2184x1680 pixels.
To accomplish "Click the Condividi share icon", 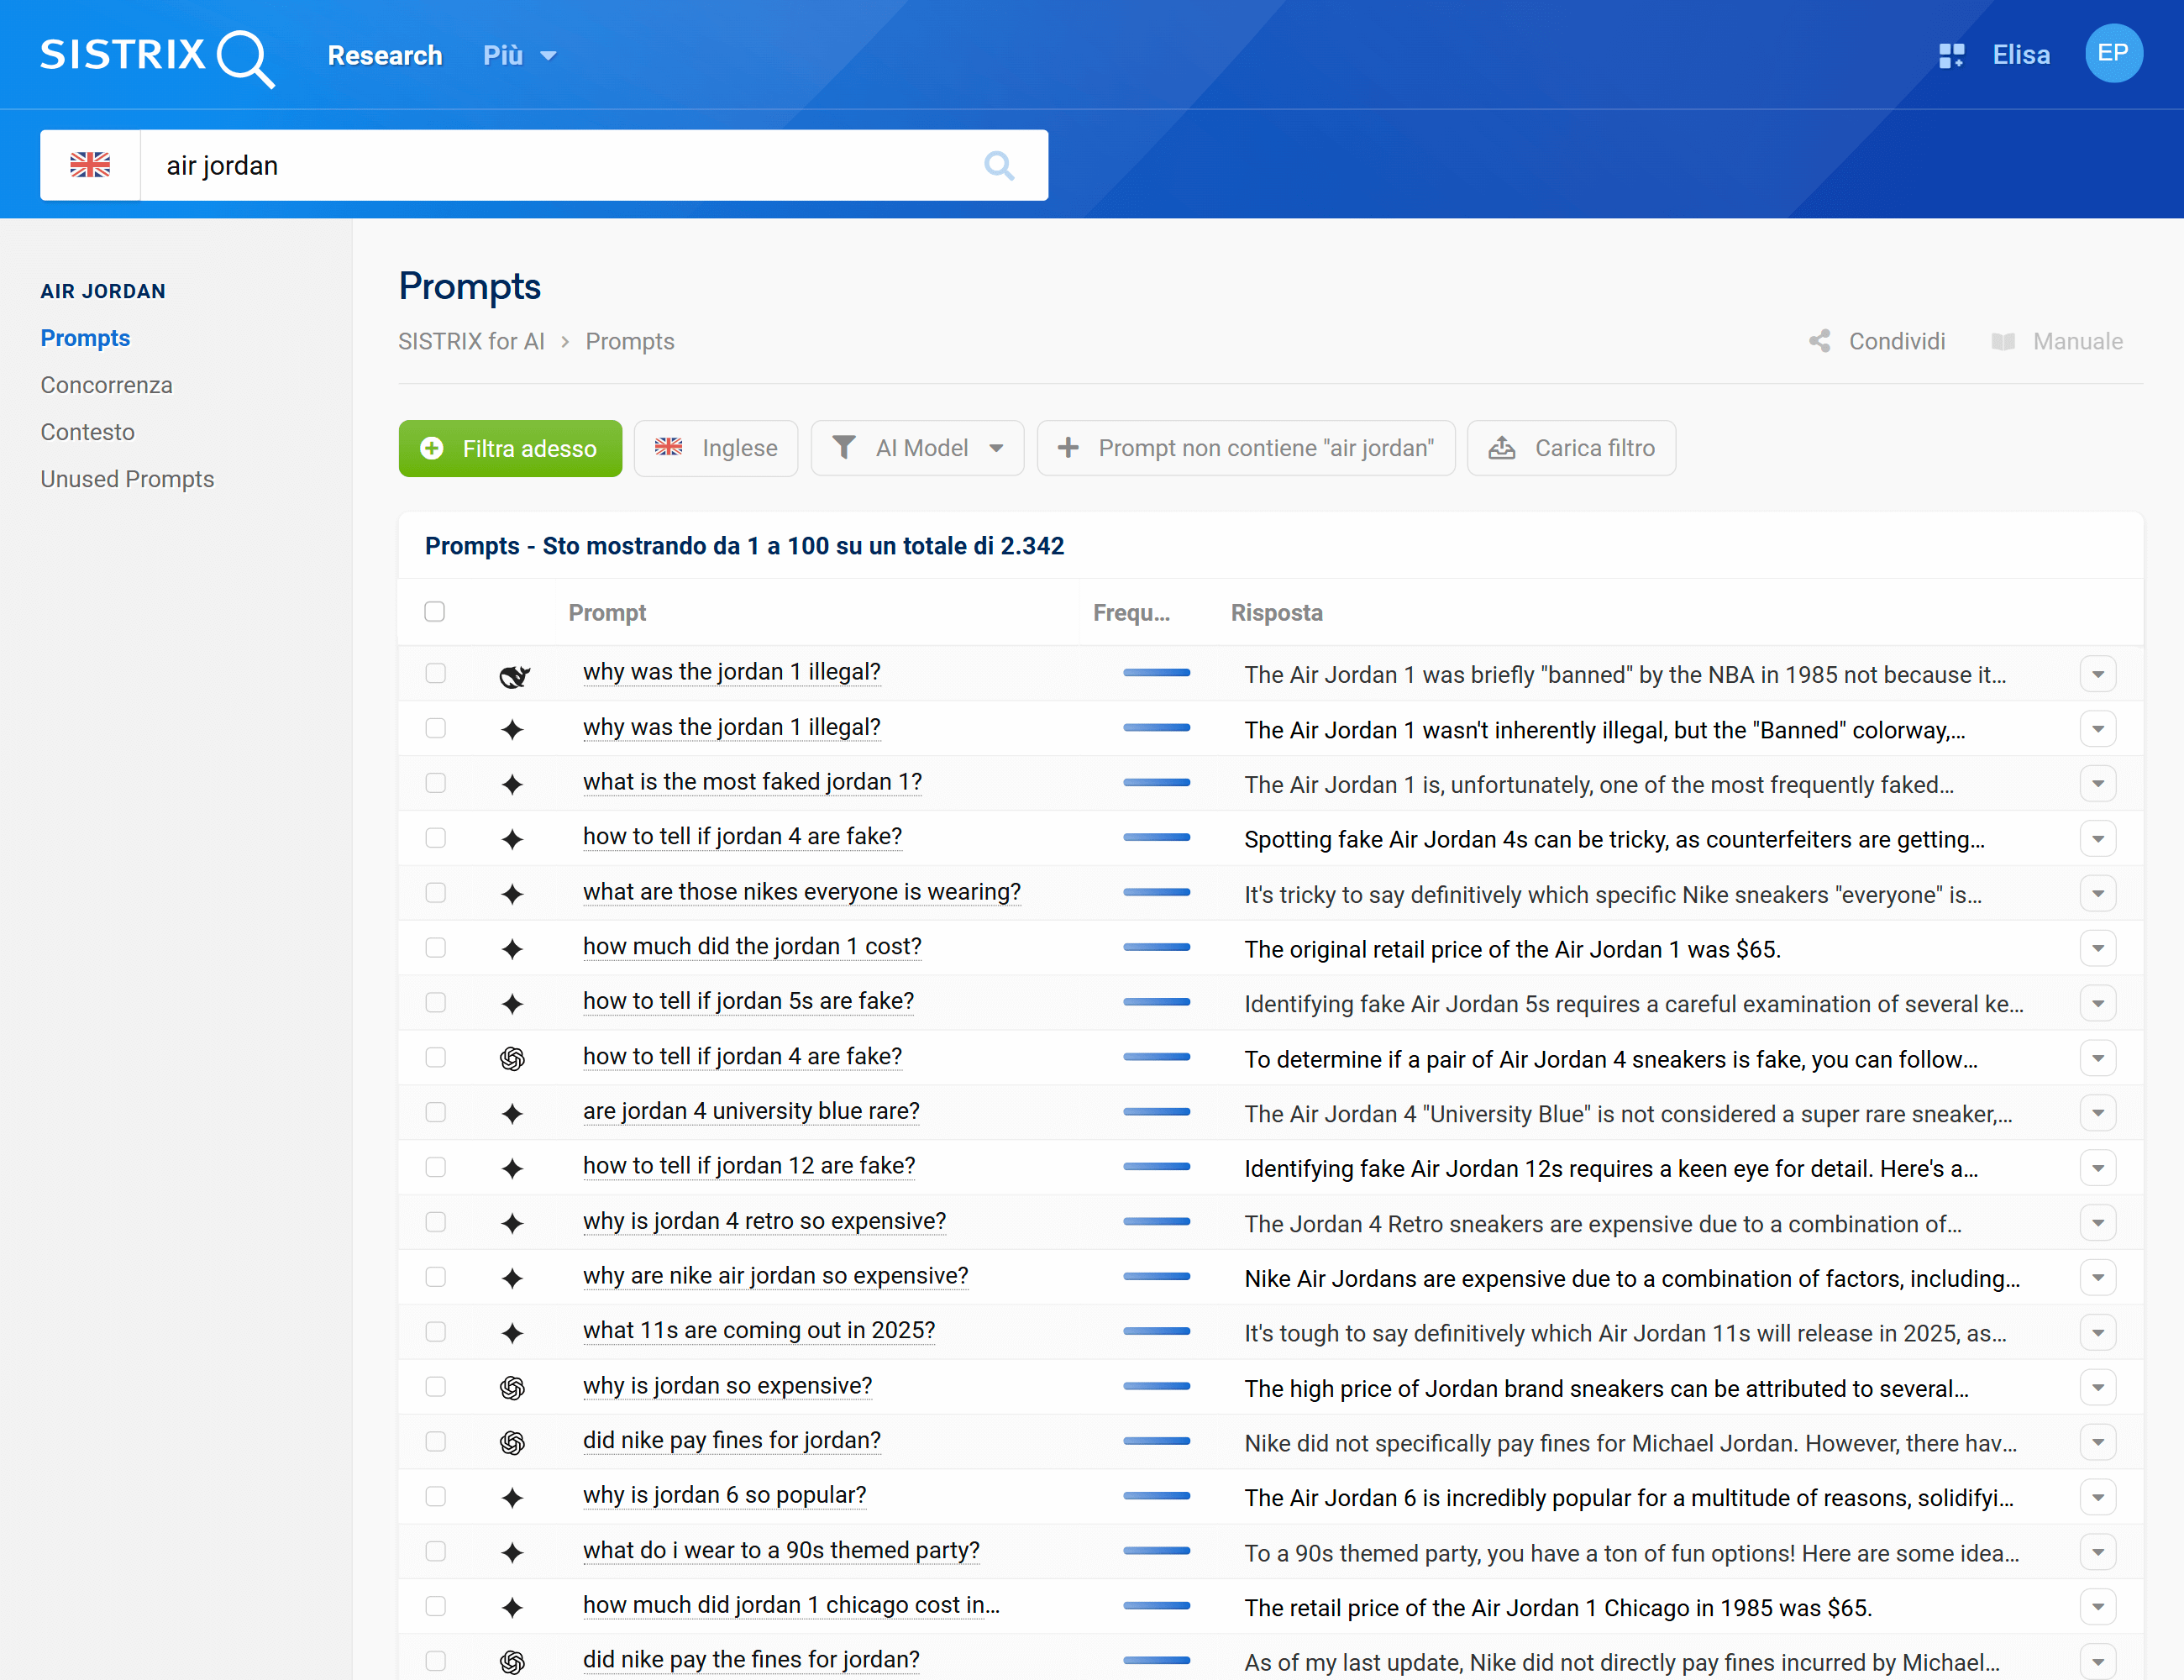I will click(1820, 341).
